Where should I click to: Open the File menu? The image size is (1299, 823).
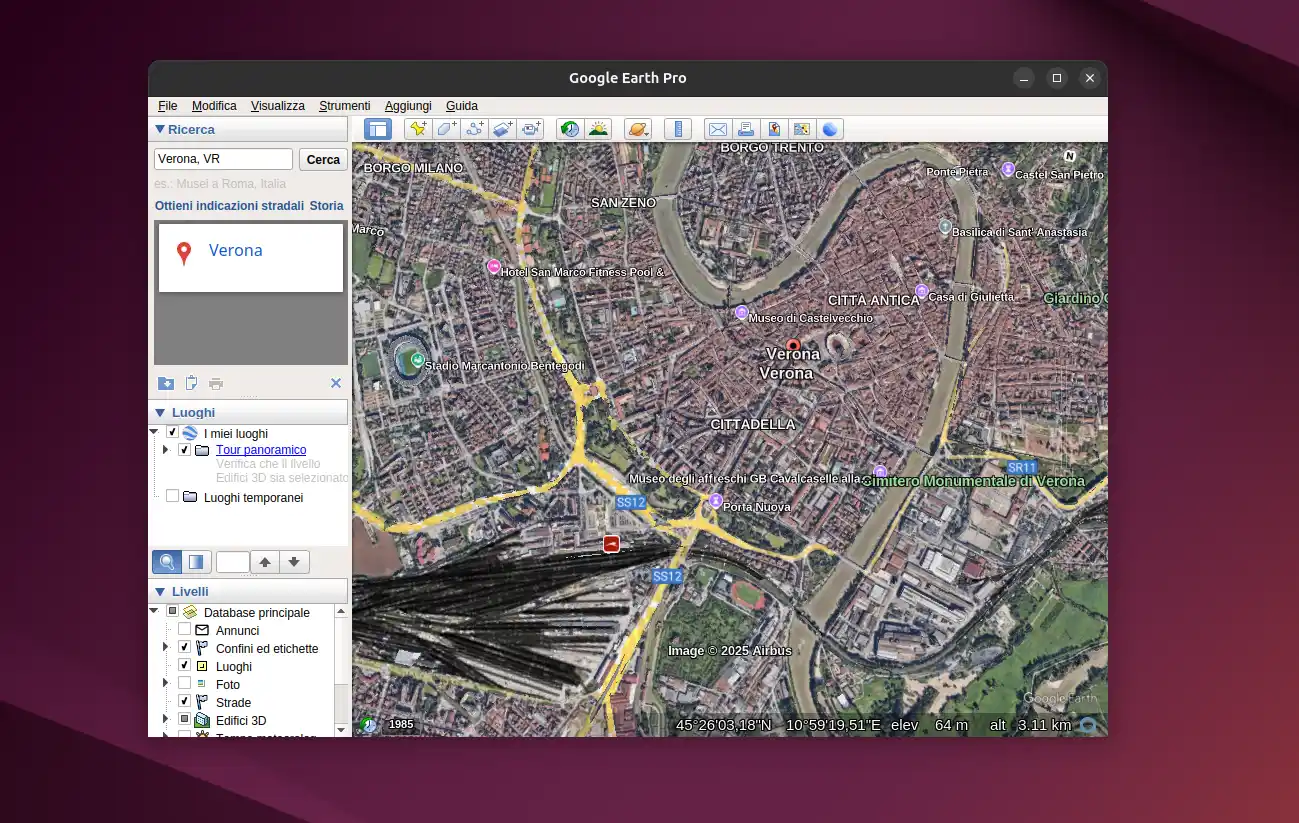coord(168,106)
